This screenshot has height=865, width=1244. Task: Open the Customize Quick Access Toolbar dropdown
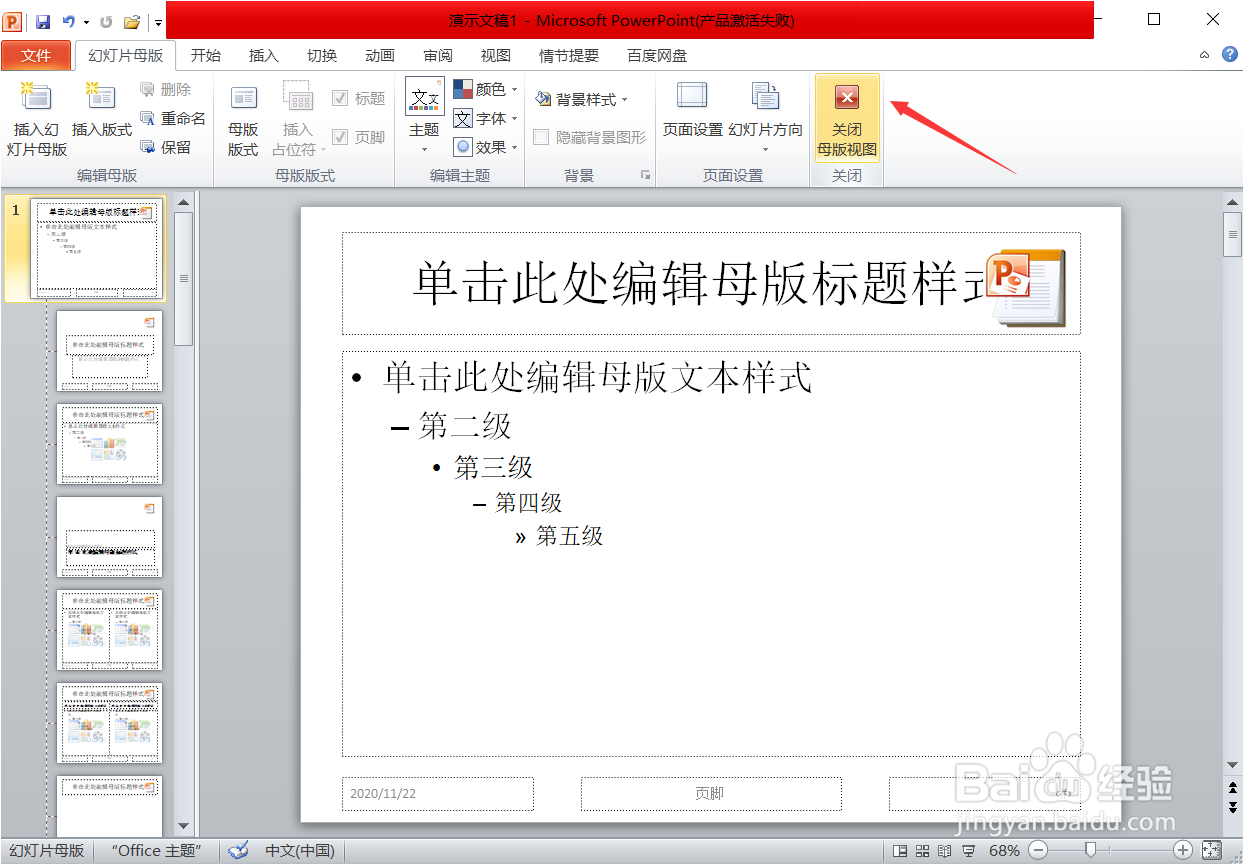coord(158,21)
